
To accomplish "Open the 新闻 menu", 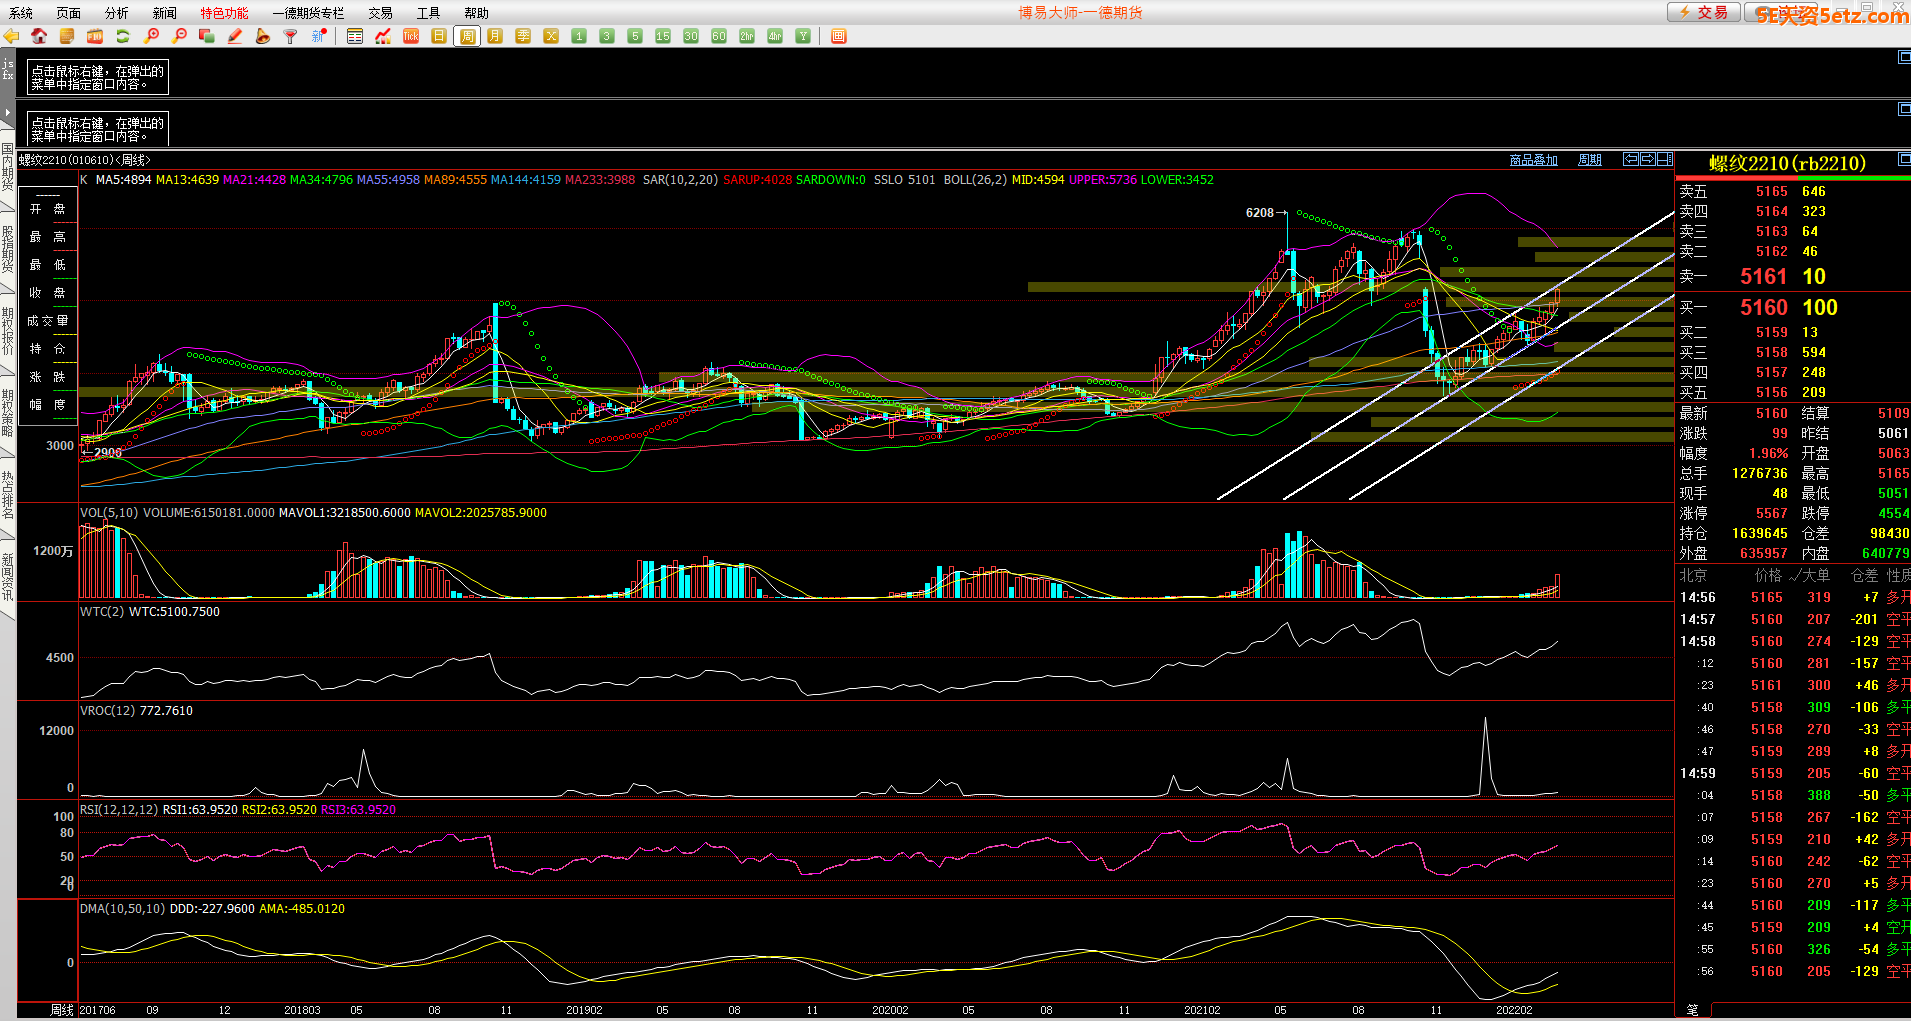I will pos(165,13).
